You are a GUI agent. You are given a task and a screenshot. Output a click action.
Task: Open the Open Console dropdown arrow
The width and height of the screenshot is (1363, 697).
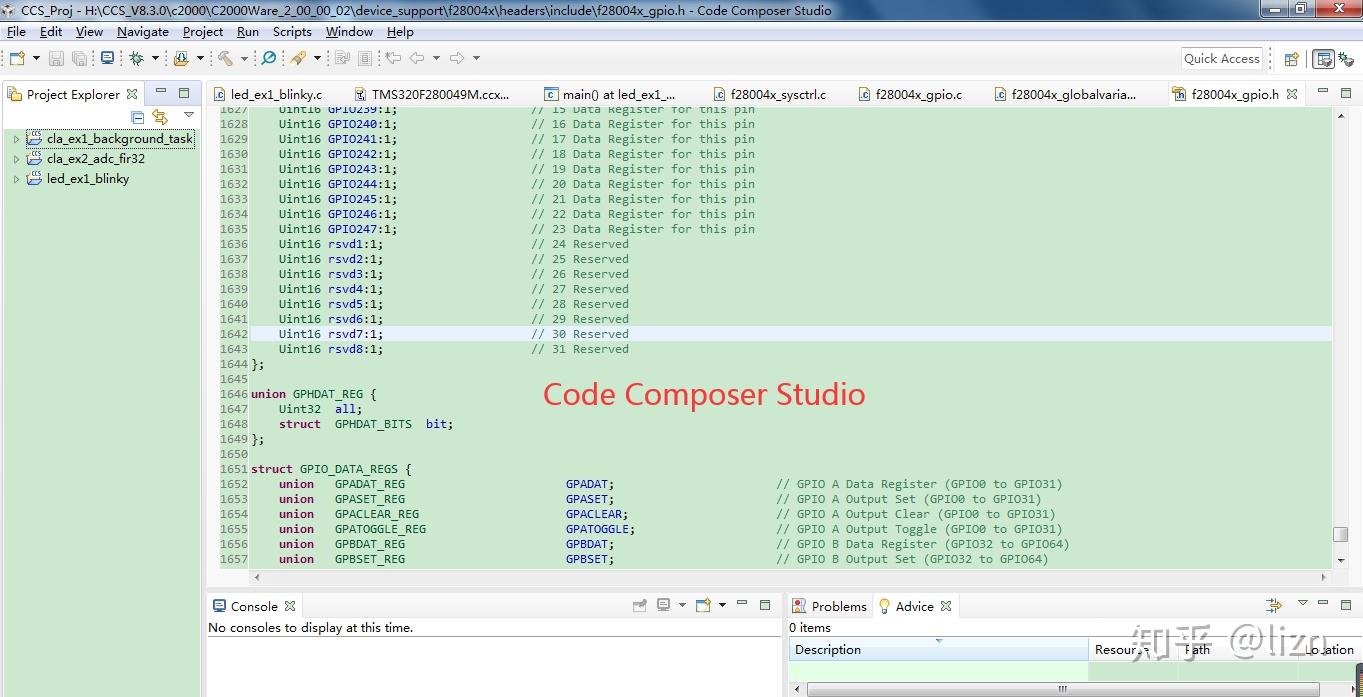pos(722,606)
